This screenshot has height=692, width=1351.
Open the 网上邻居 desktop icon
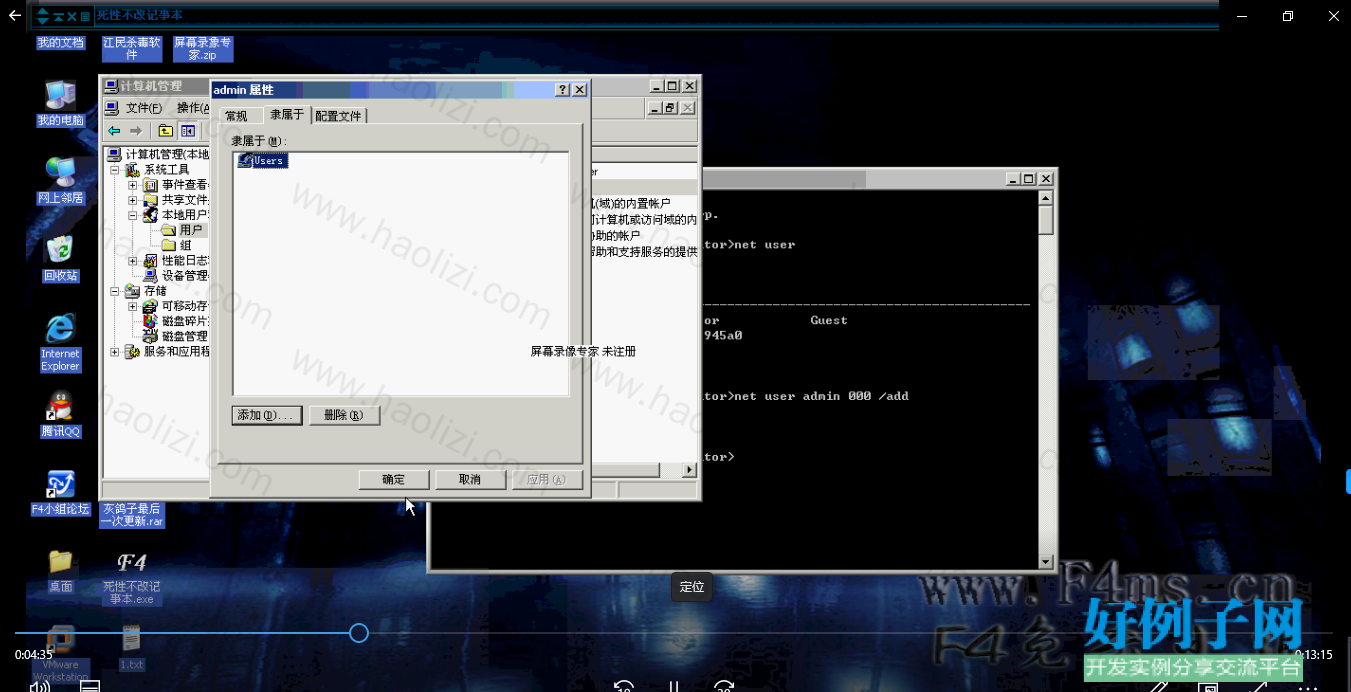click(x=60, y=181)
